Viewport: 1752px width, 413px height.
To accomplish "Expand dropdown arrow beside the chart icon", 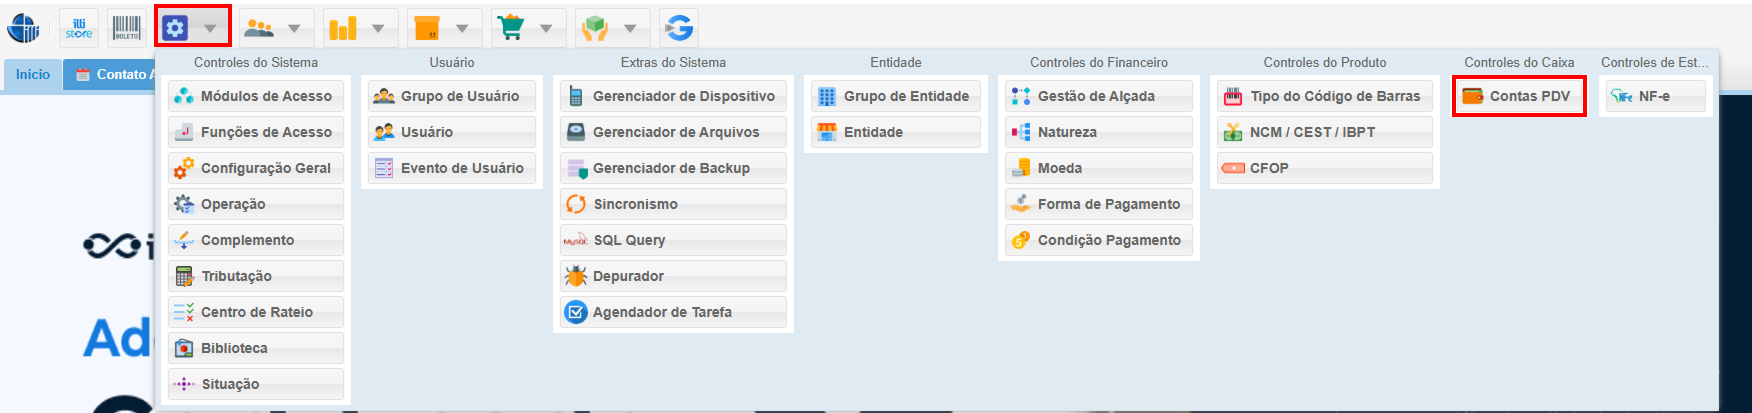I will tap(378, 28).
